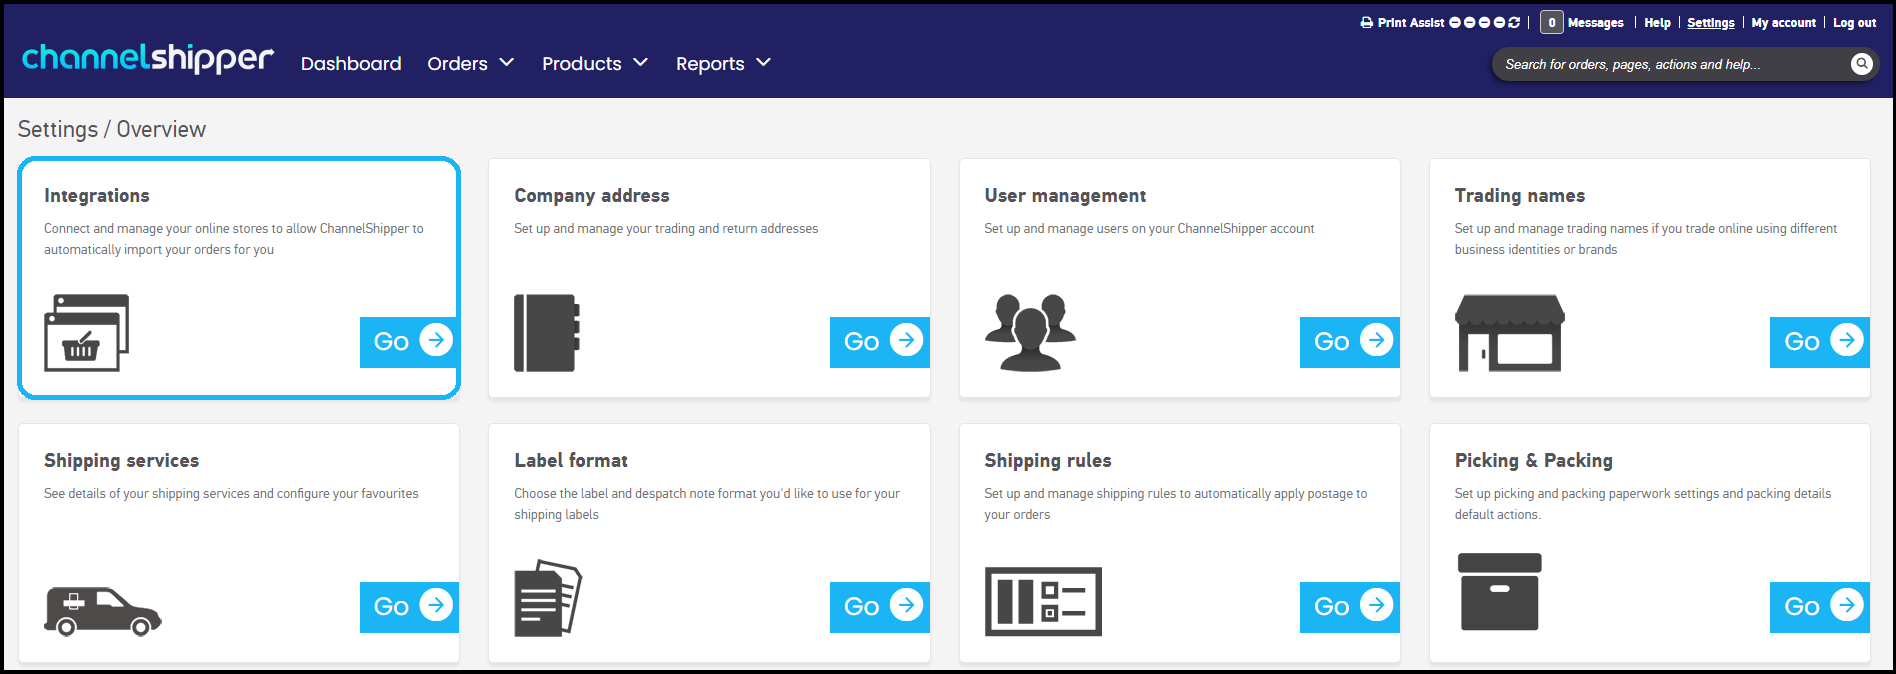This screenshot has height=674, width=1896.
Task: Click the Shipping rules layout icon
Action: click(x=1043, y=602)
